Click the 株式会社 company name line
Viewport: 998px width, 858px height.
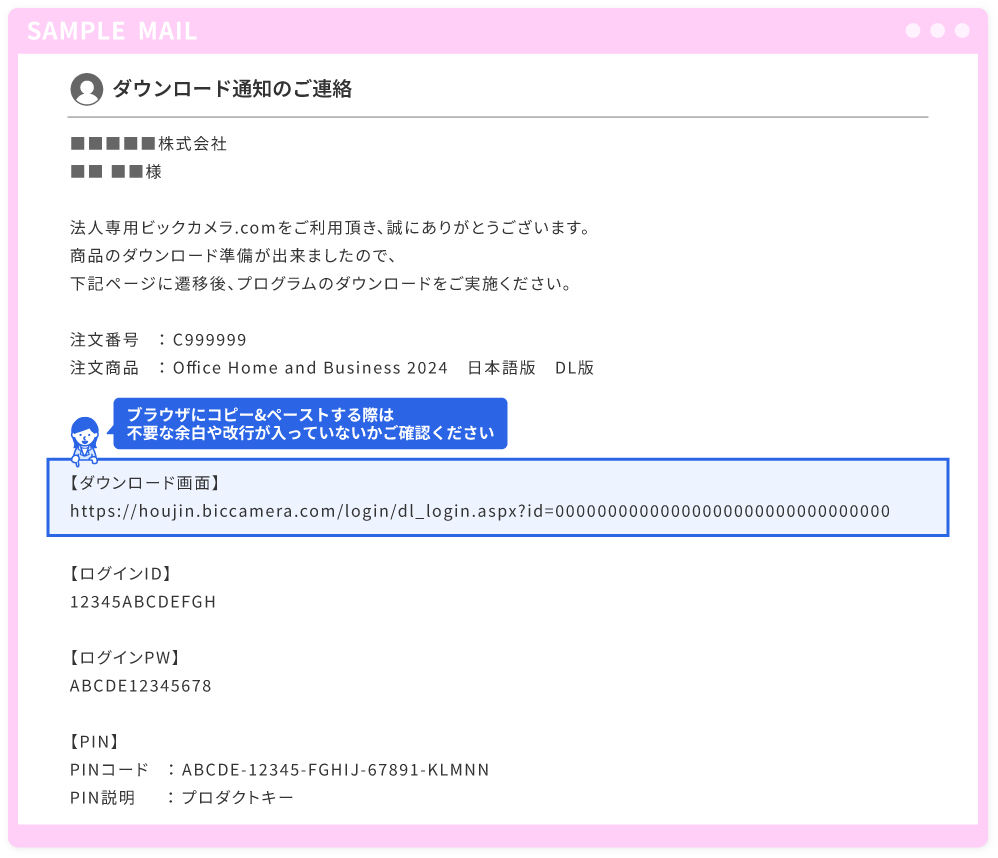[148, 144]
